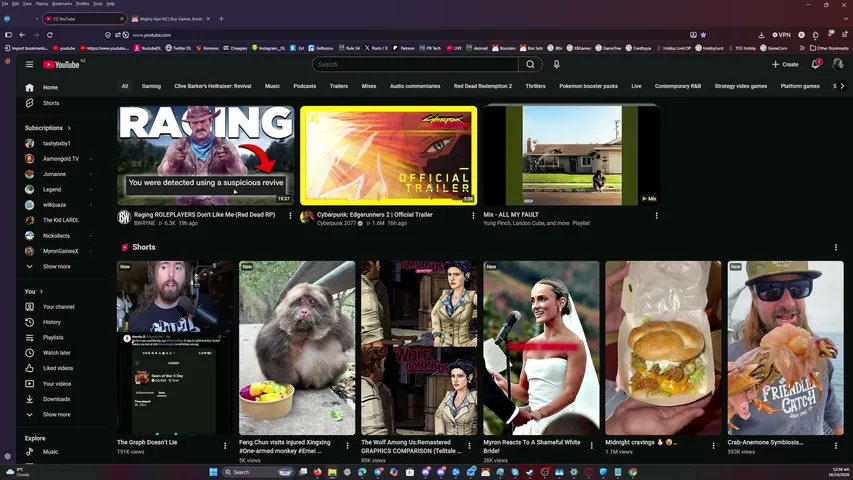Open options menu for Raging ROLEPLAYERS video
853x480 pixels.
(x=290, y=216)
